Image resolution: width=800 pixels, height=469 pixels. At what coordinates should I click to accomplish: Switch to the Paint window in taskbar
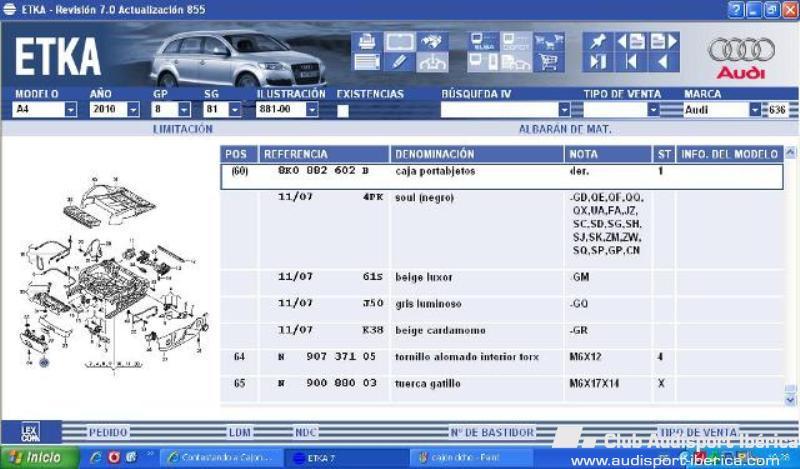point(471,458)
